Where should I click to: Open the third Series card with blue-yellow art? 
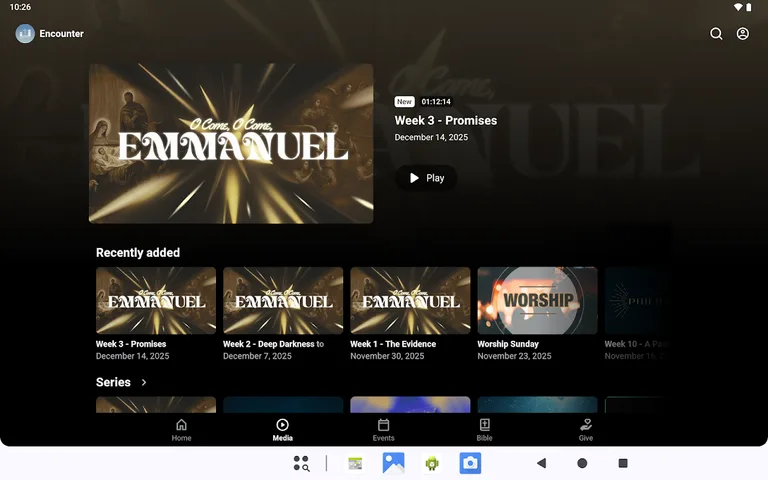(410, 405)
